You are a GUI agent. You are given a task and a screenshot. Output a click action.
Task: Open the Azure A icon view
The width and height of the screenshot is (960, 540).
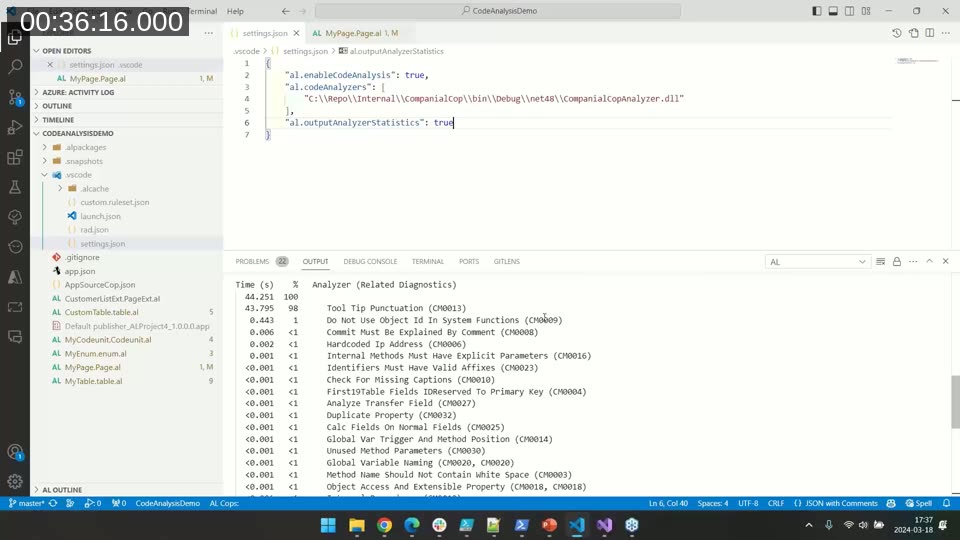click(x=15, y=277)
